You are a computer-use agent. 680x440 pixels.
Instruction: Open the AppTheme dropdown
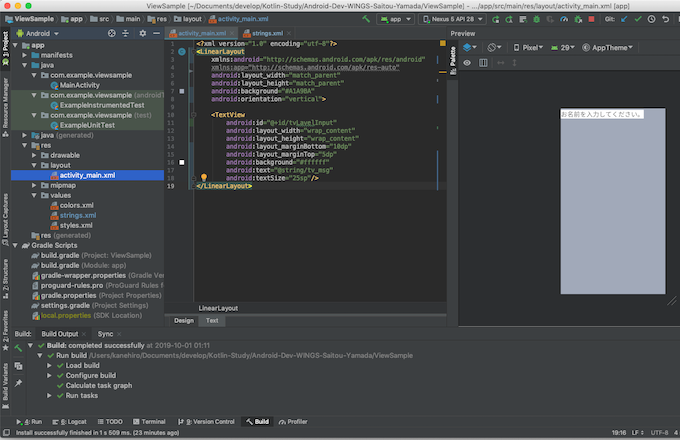tap(607, 48)
